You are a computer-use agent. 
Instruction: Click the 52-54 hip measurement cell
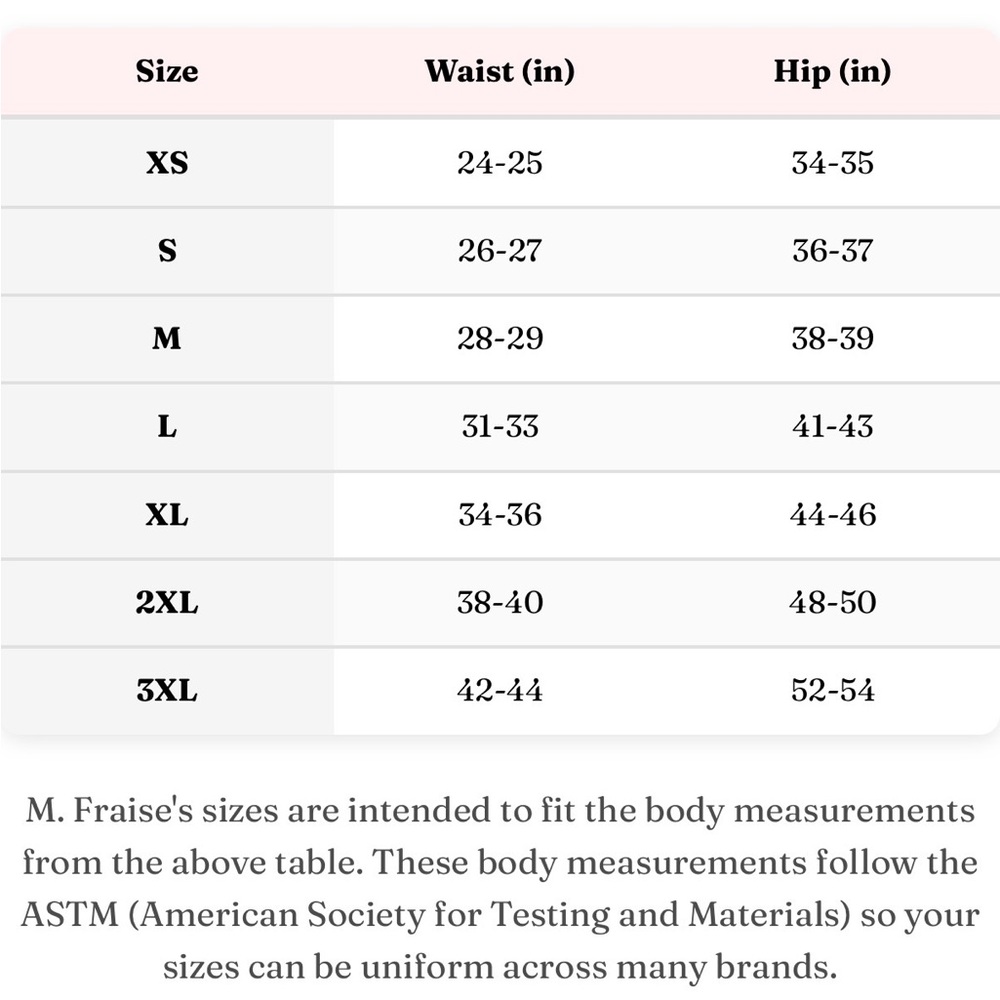832,691
